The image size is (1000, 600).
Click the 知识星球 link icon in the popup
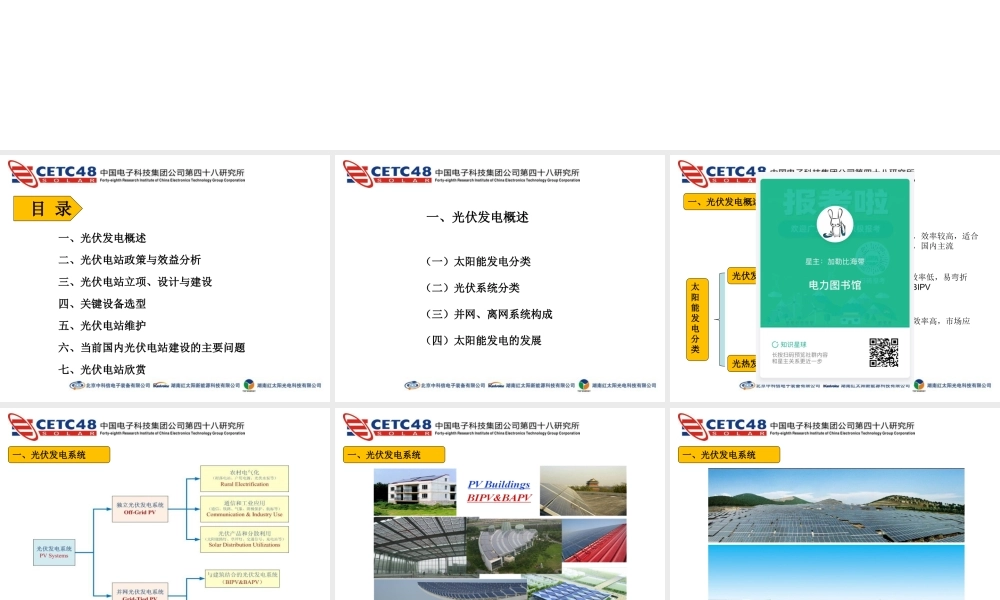click(775, 343)
